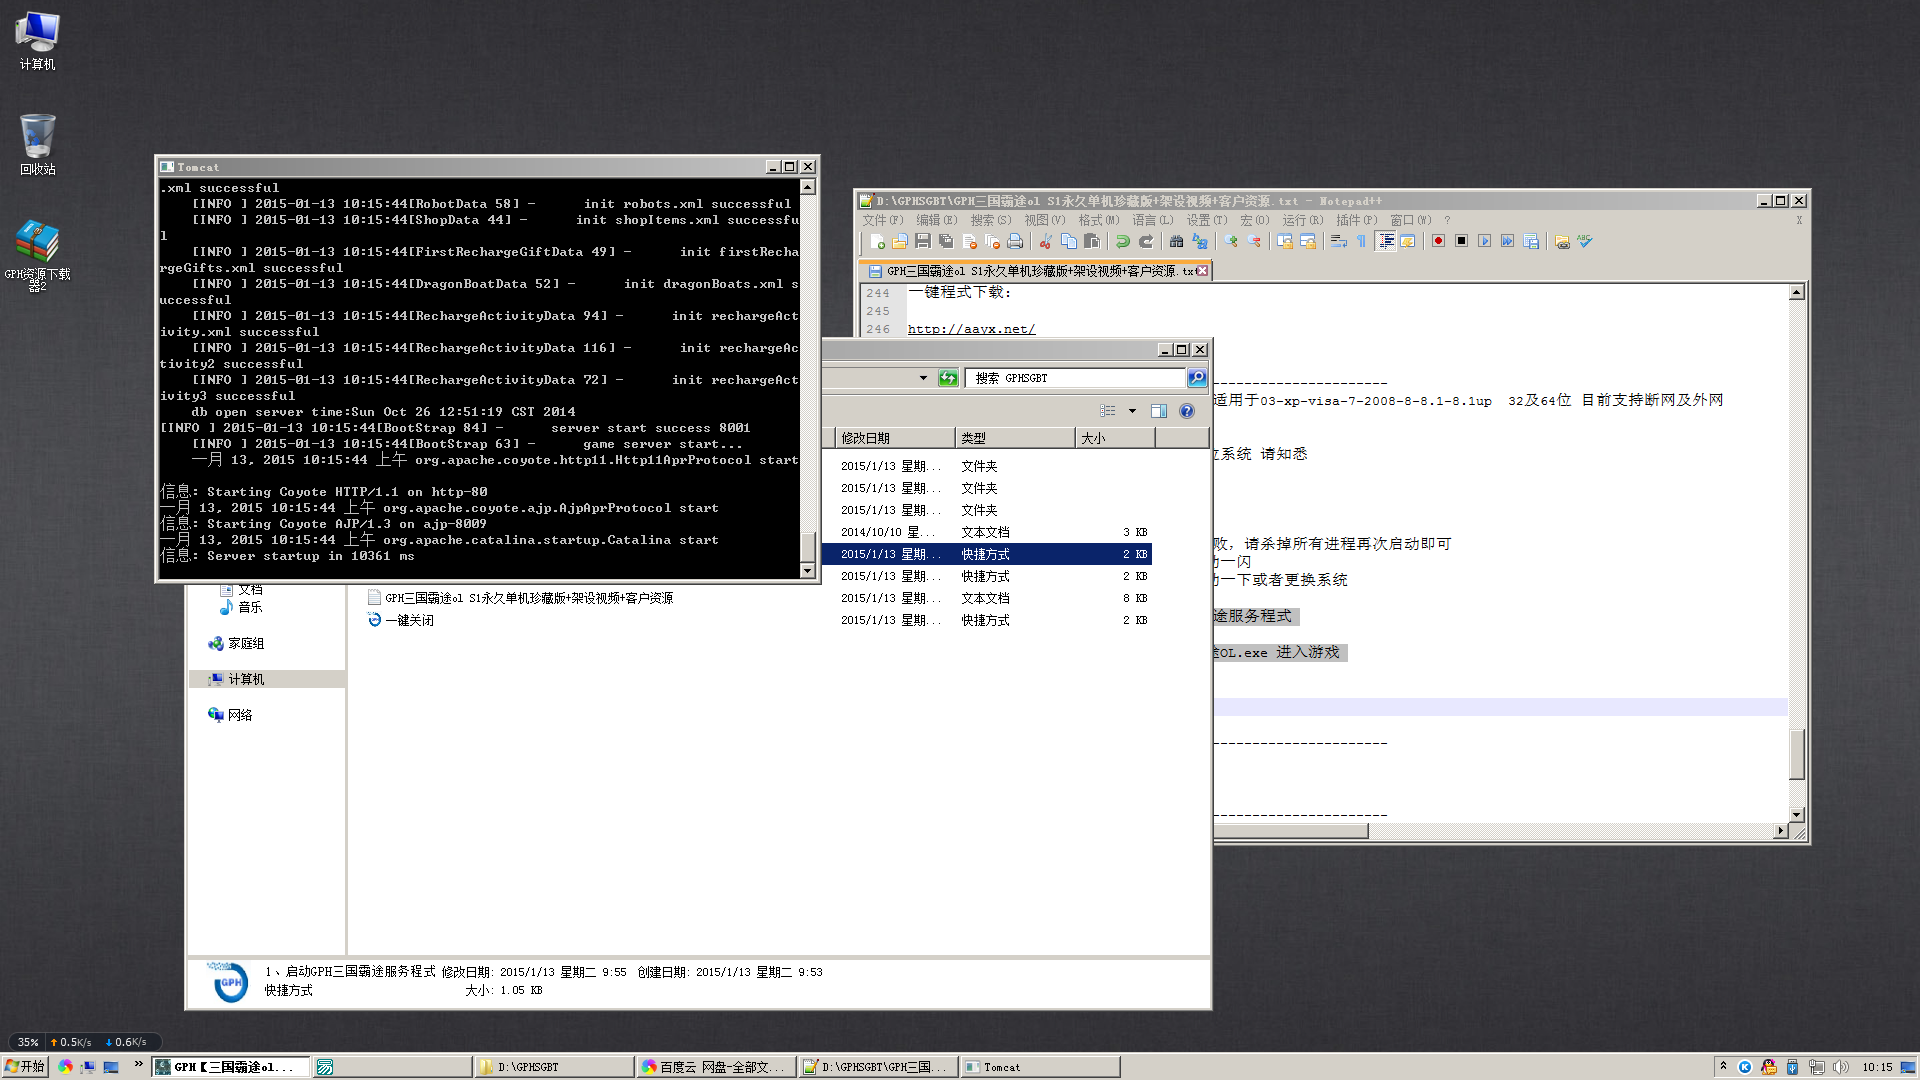
Task: Click the spell check ABC icon
Action: point(1585,242)
